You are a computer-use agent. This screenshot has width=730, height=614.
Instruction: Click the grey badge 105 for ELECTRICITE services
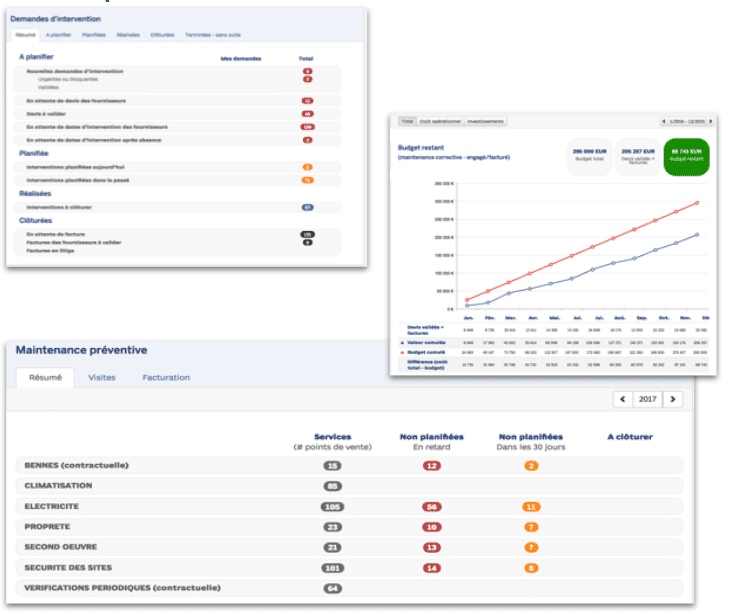click(332, 507)
